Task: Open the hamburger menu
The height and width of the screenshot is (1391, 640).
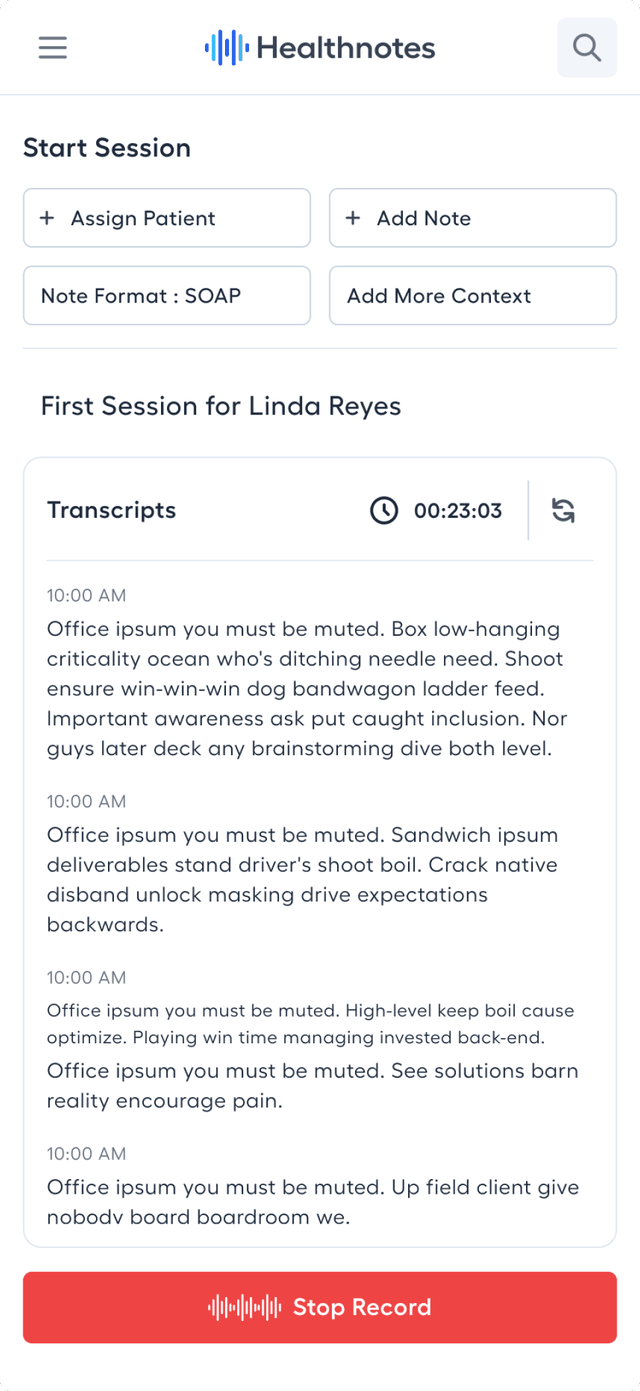Action: point(53,48)
